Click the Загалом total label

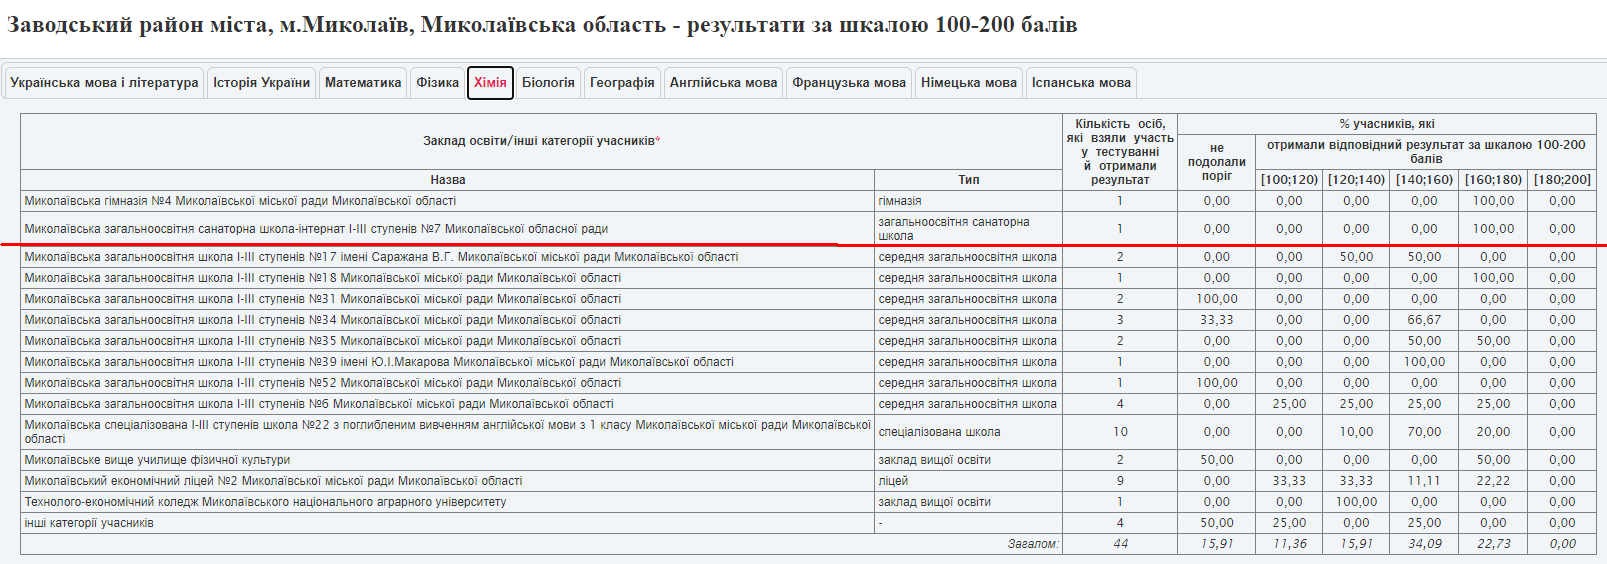1033,544
